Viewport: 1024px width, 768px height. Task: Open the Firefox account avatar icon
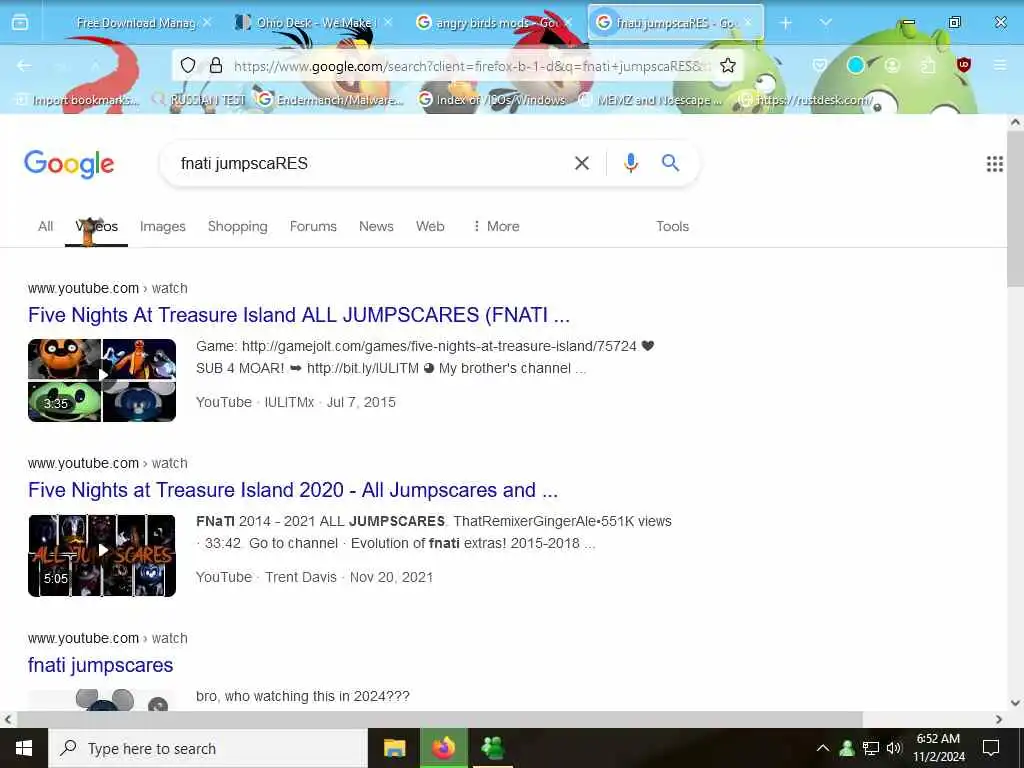point(892,65)
